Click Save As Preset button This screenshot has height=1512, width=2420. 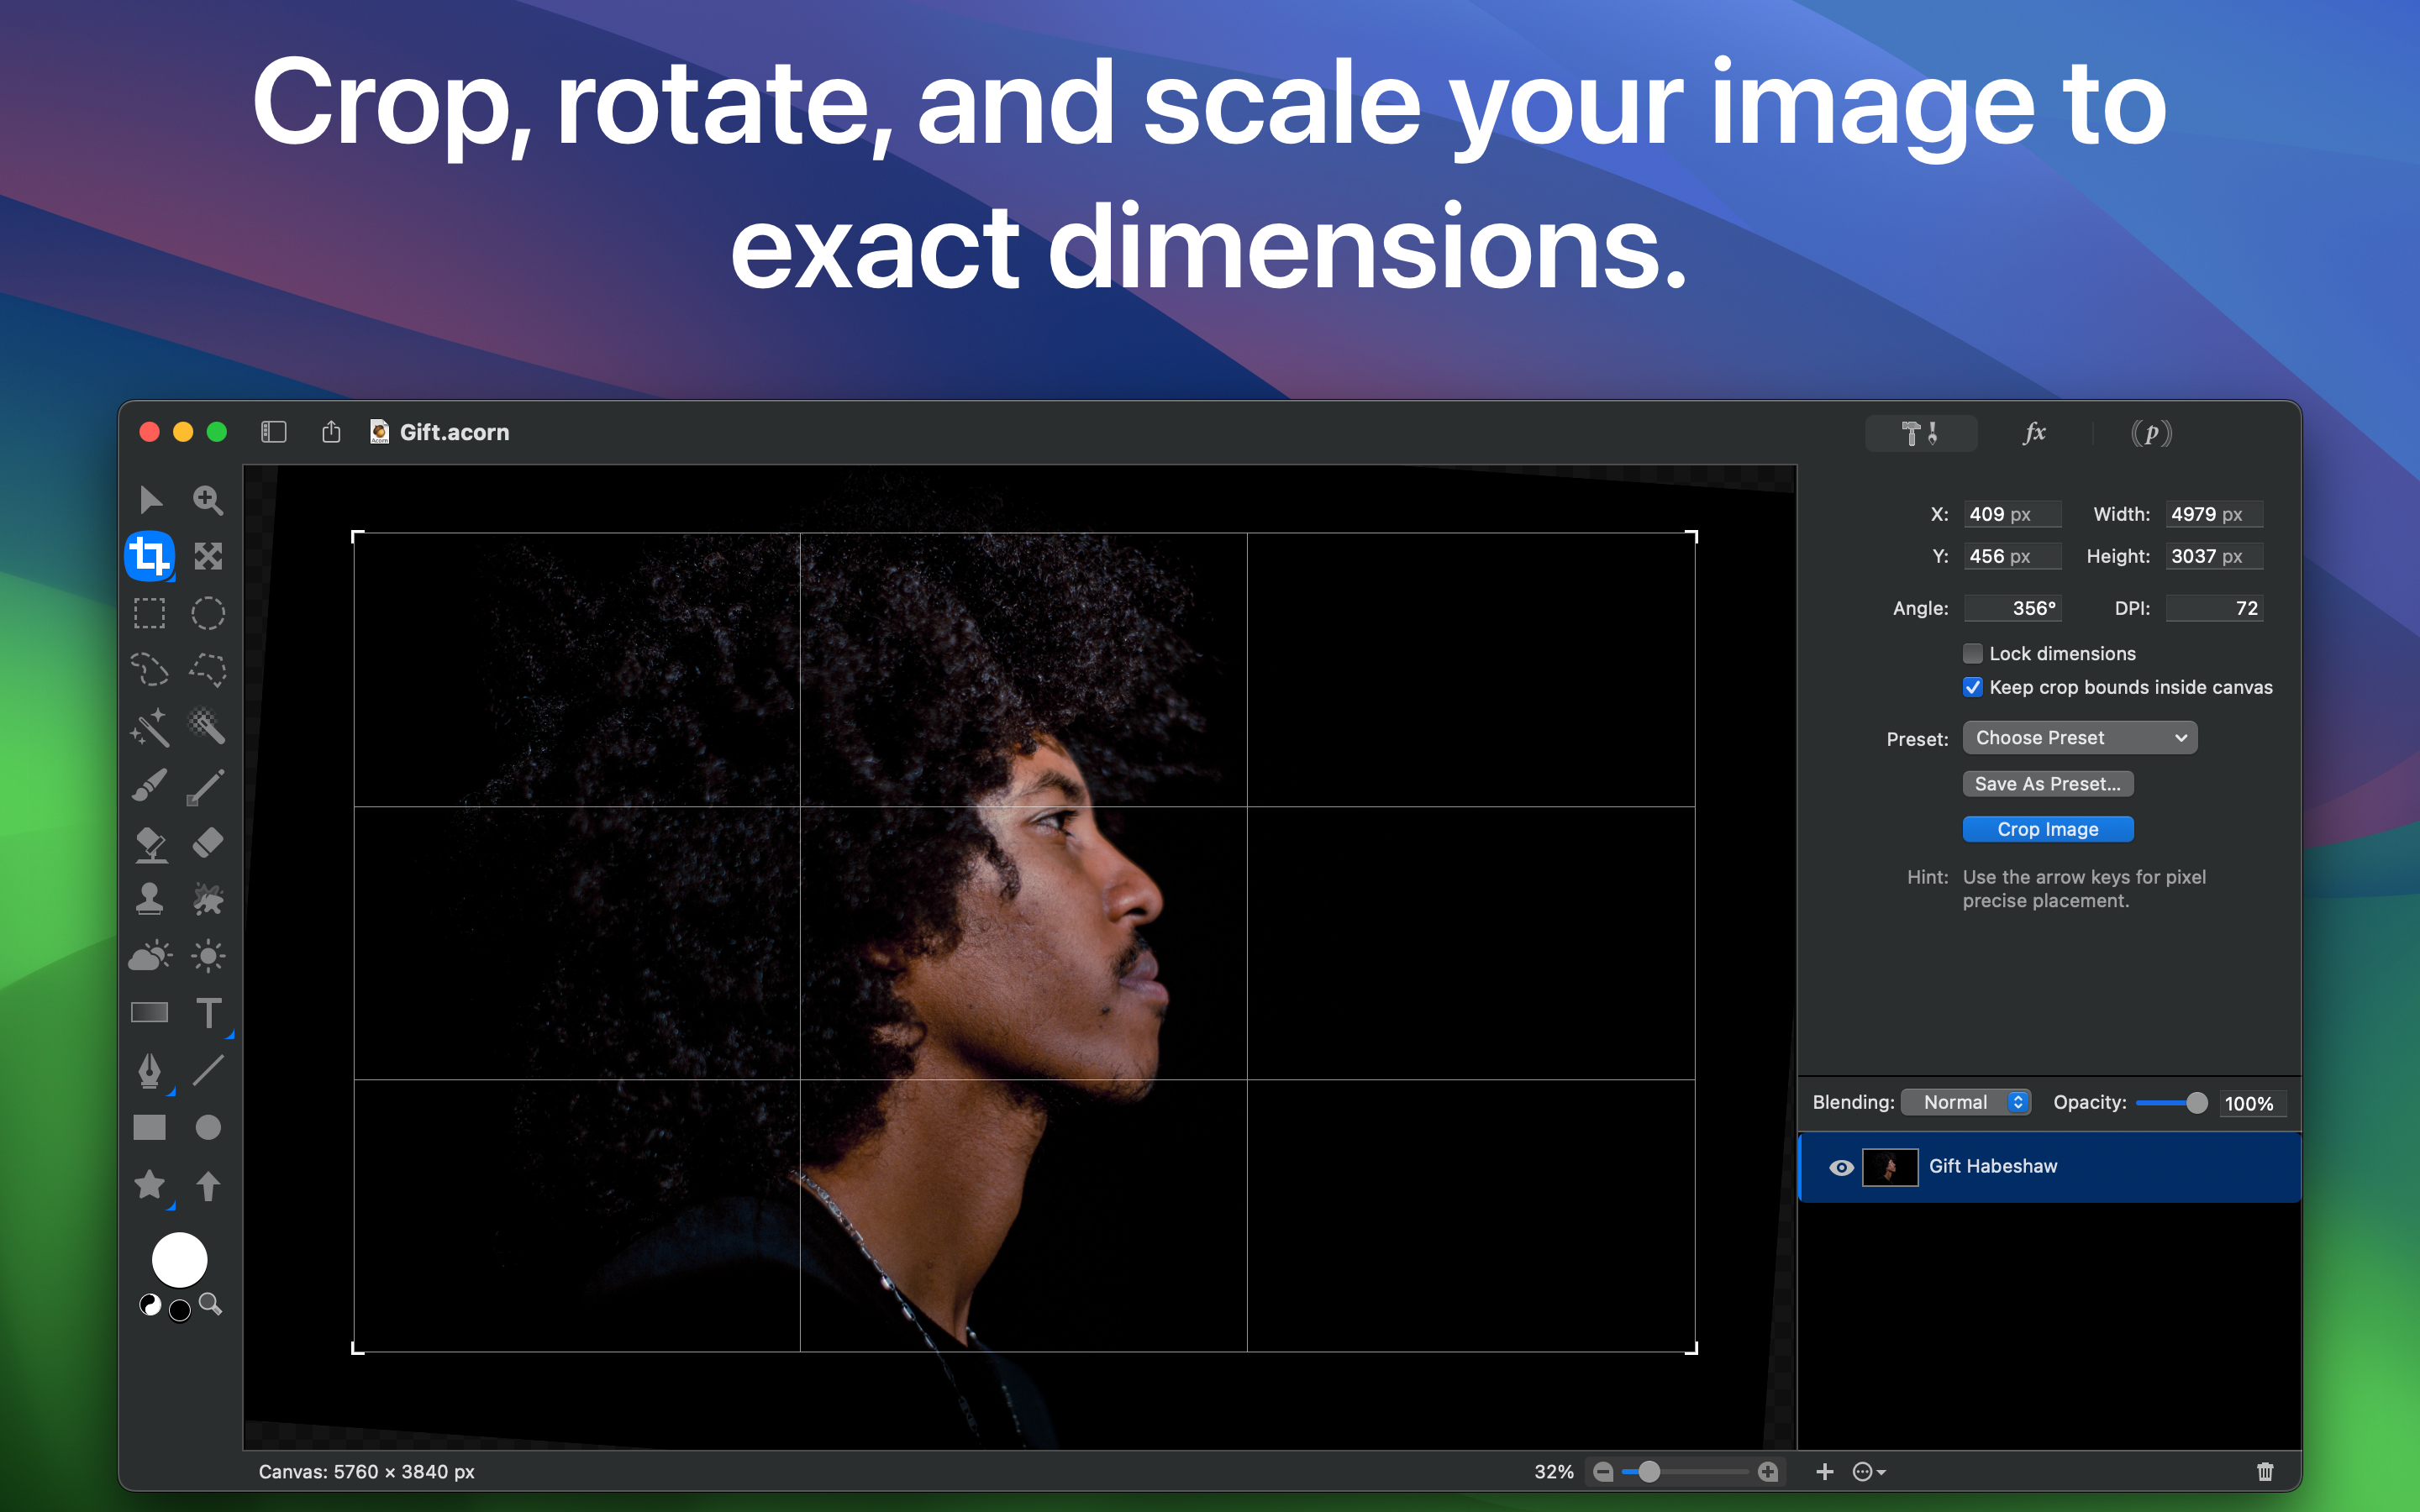pyautogui.click(x=2047, y=784)
